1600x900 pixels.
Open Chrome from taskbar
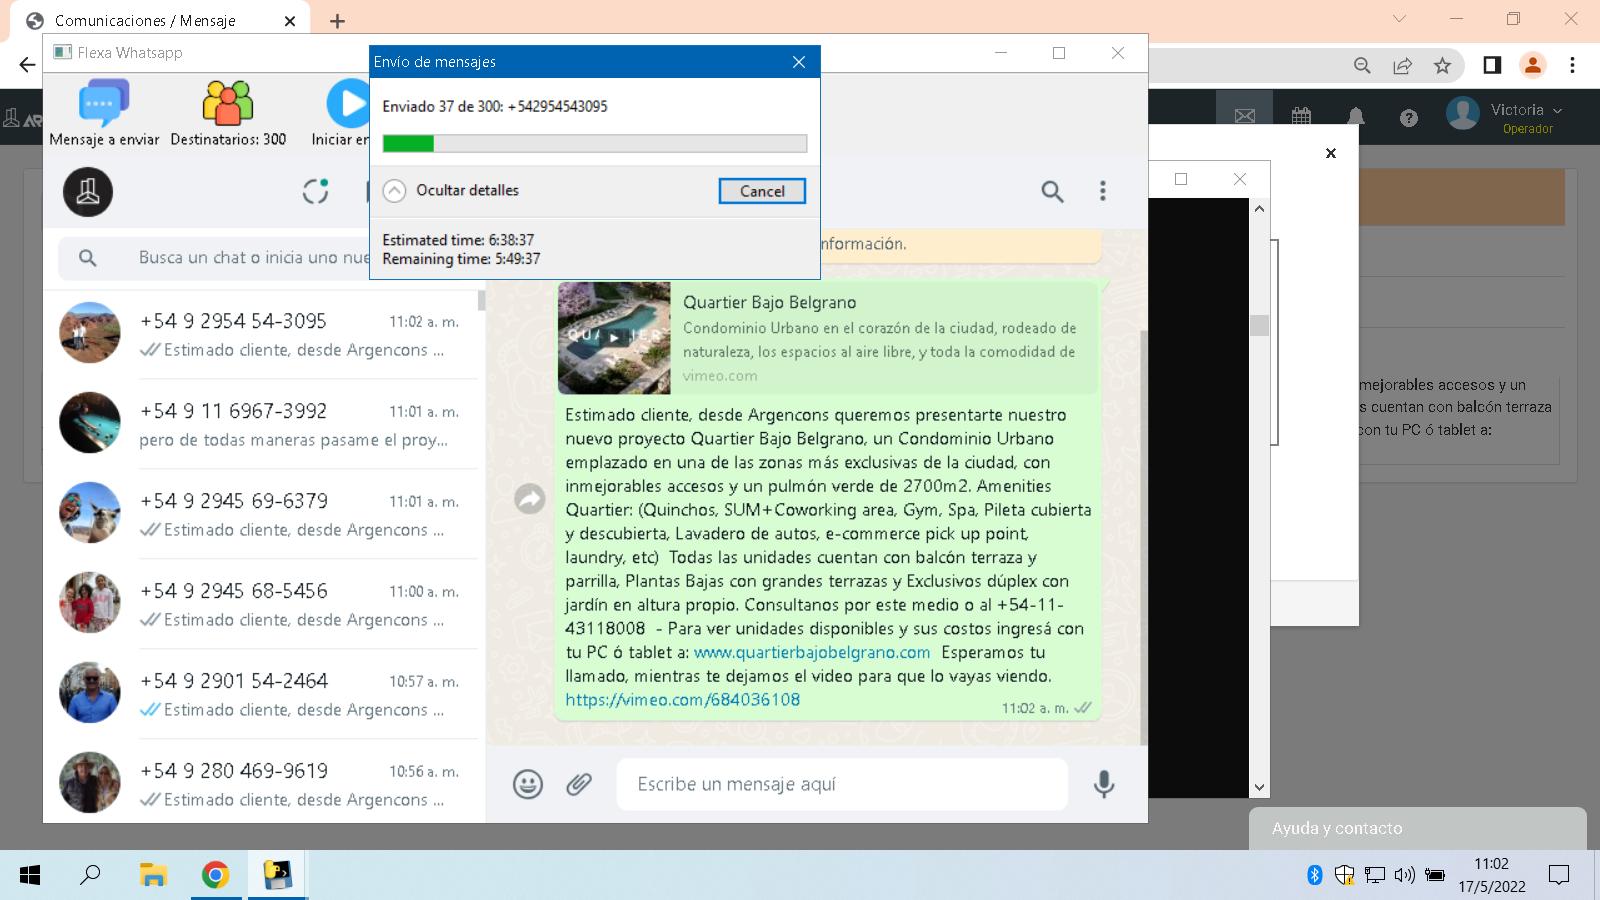[215, 875]
